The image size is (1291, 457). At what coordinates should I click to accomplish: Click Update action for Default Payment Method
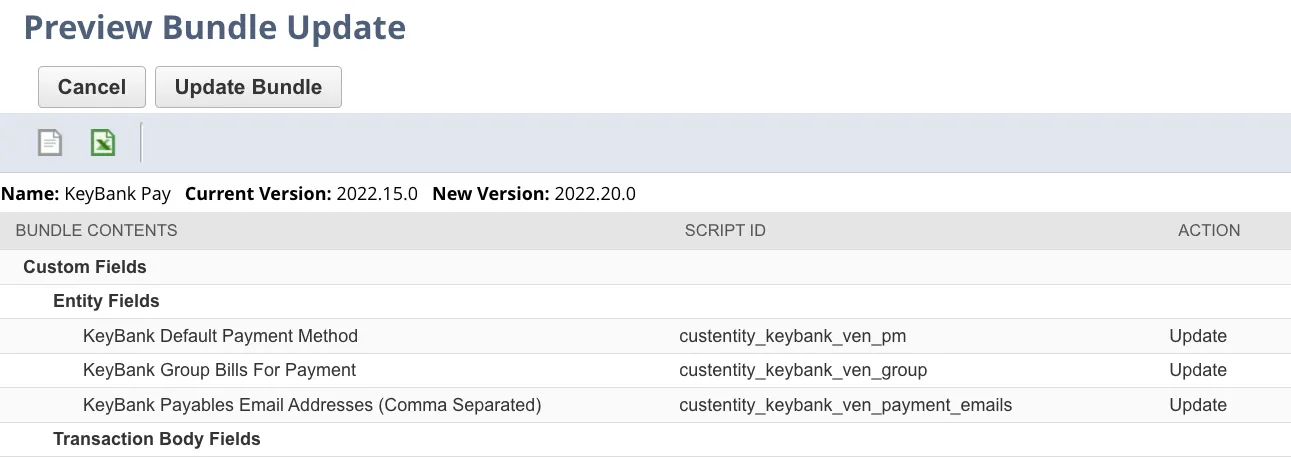pos(1198,336)
